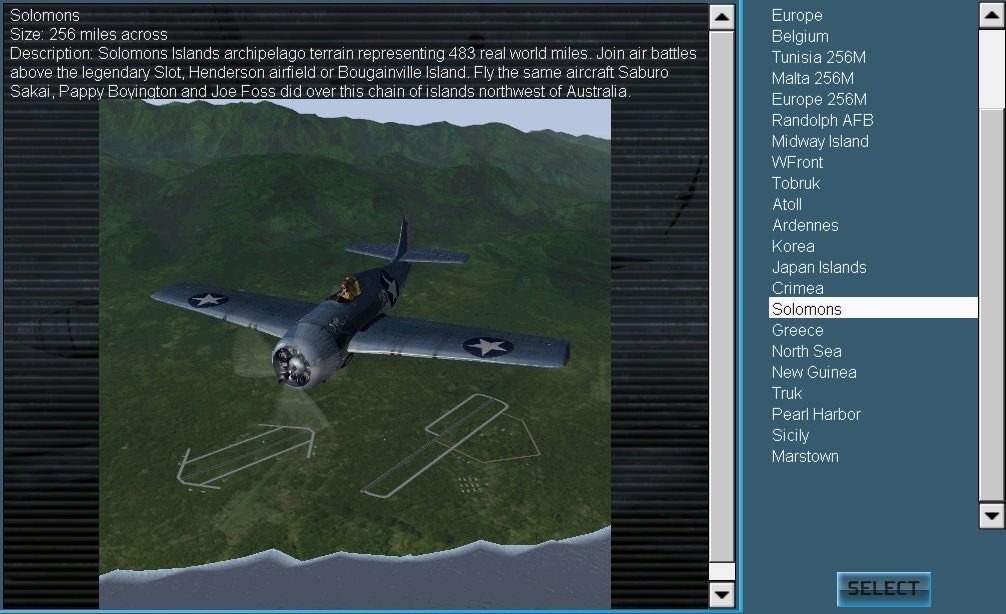Click the description pane scroll up arrow

tap(722, 17)
